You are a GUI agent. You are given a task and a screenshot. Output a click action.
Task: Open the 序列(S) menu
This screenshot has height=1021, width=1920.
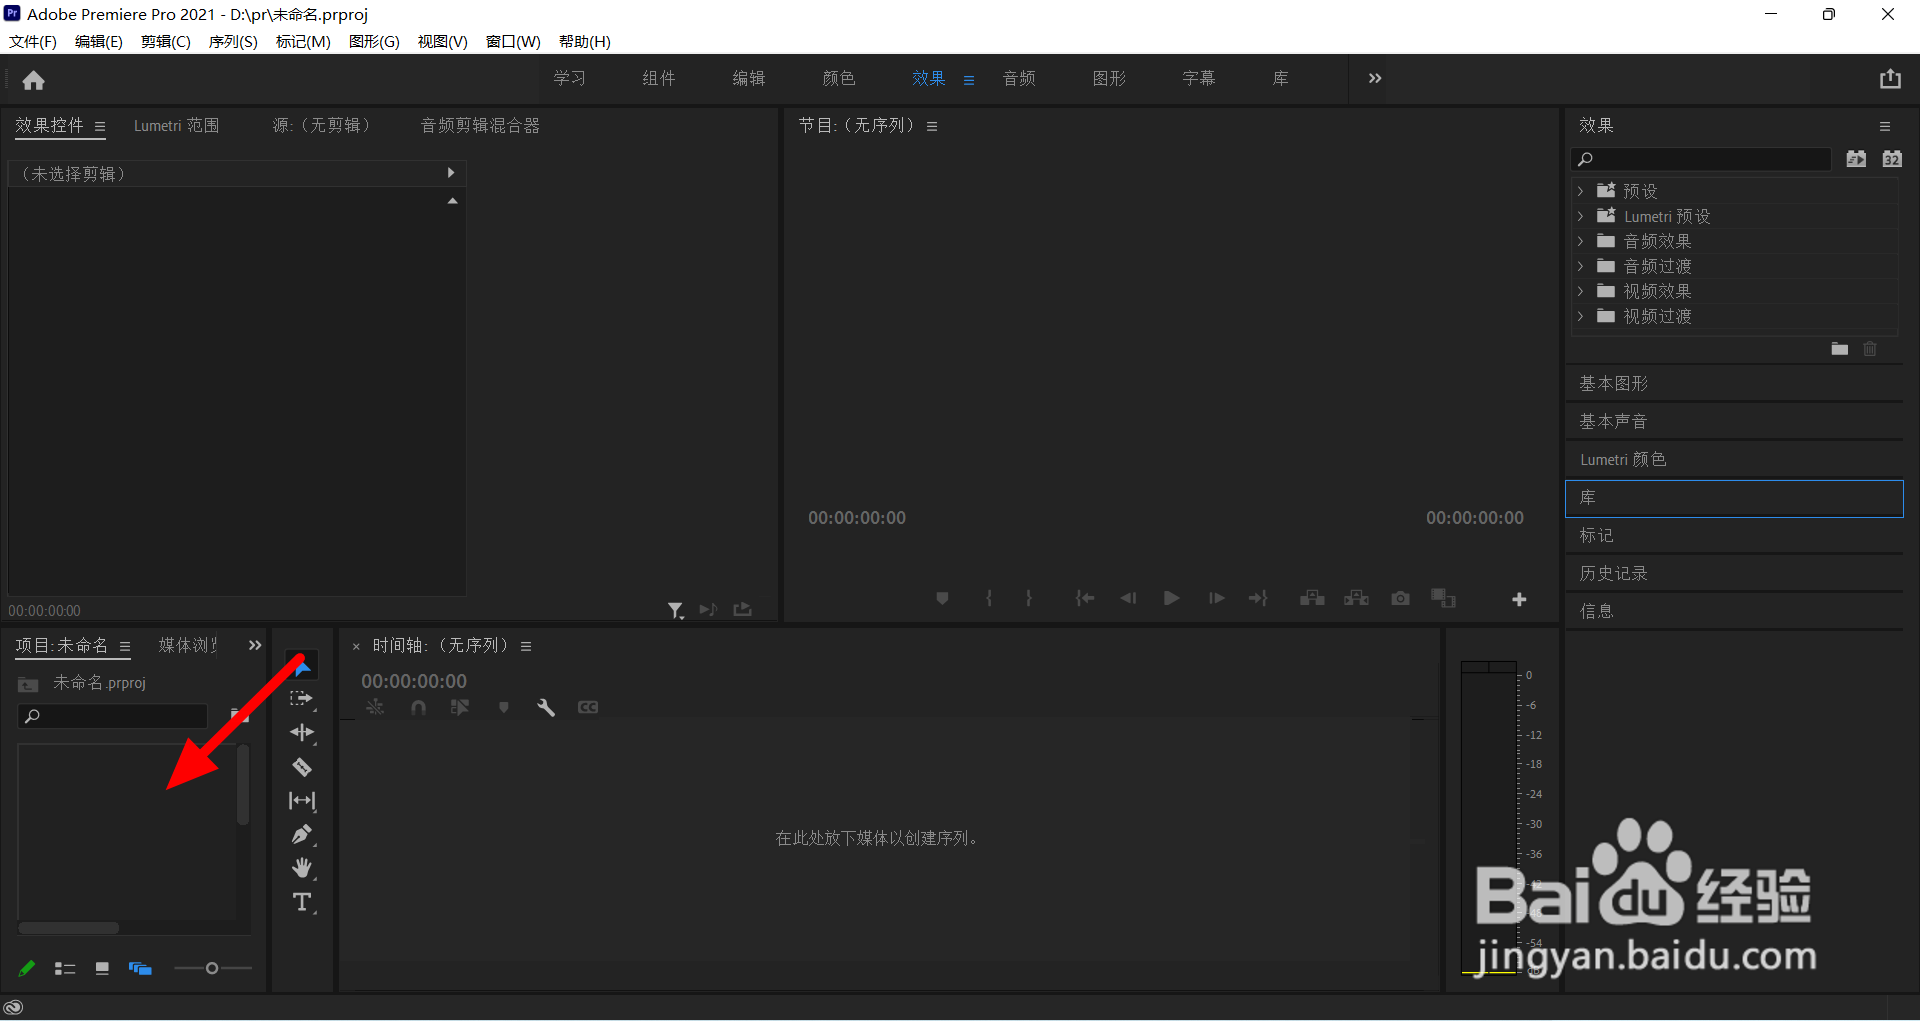pos(233,41)
